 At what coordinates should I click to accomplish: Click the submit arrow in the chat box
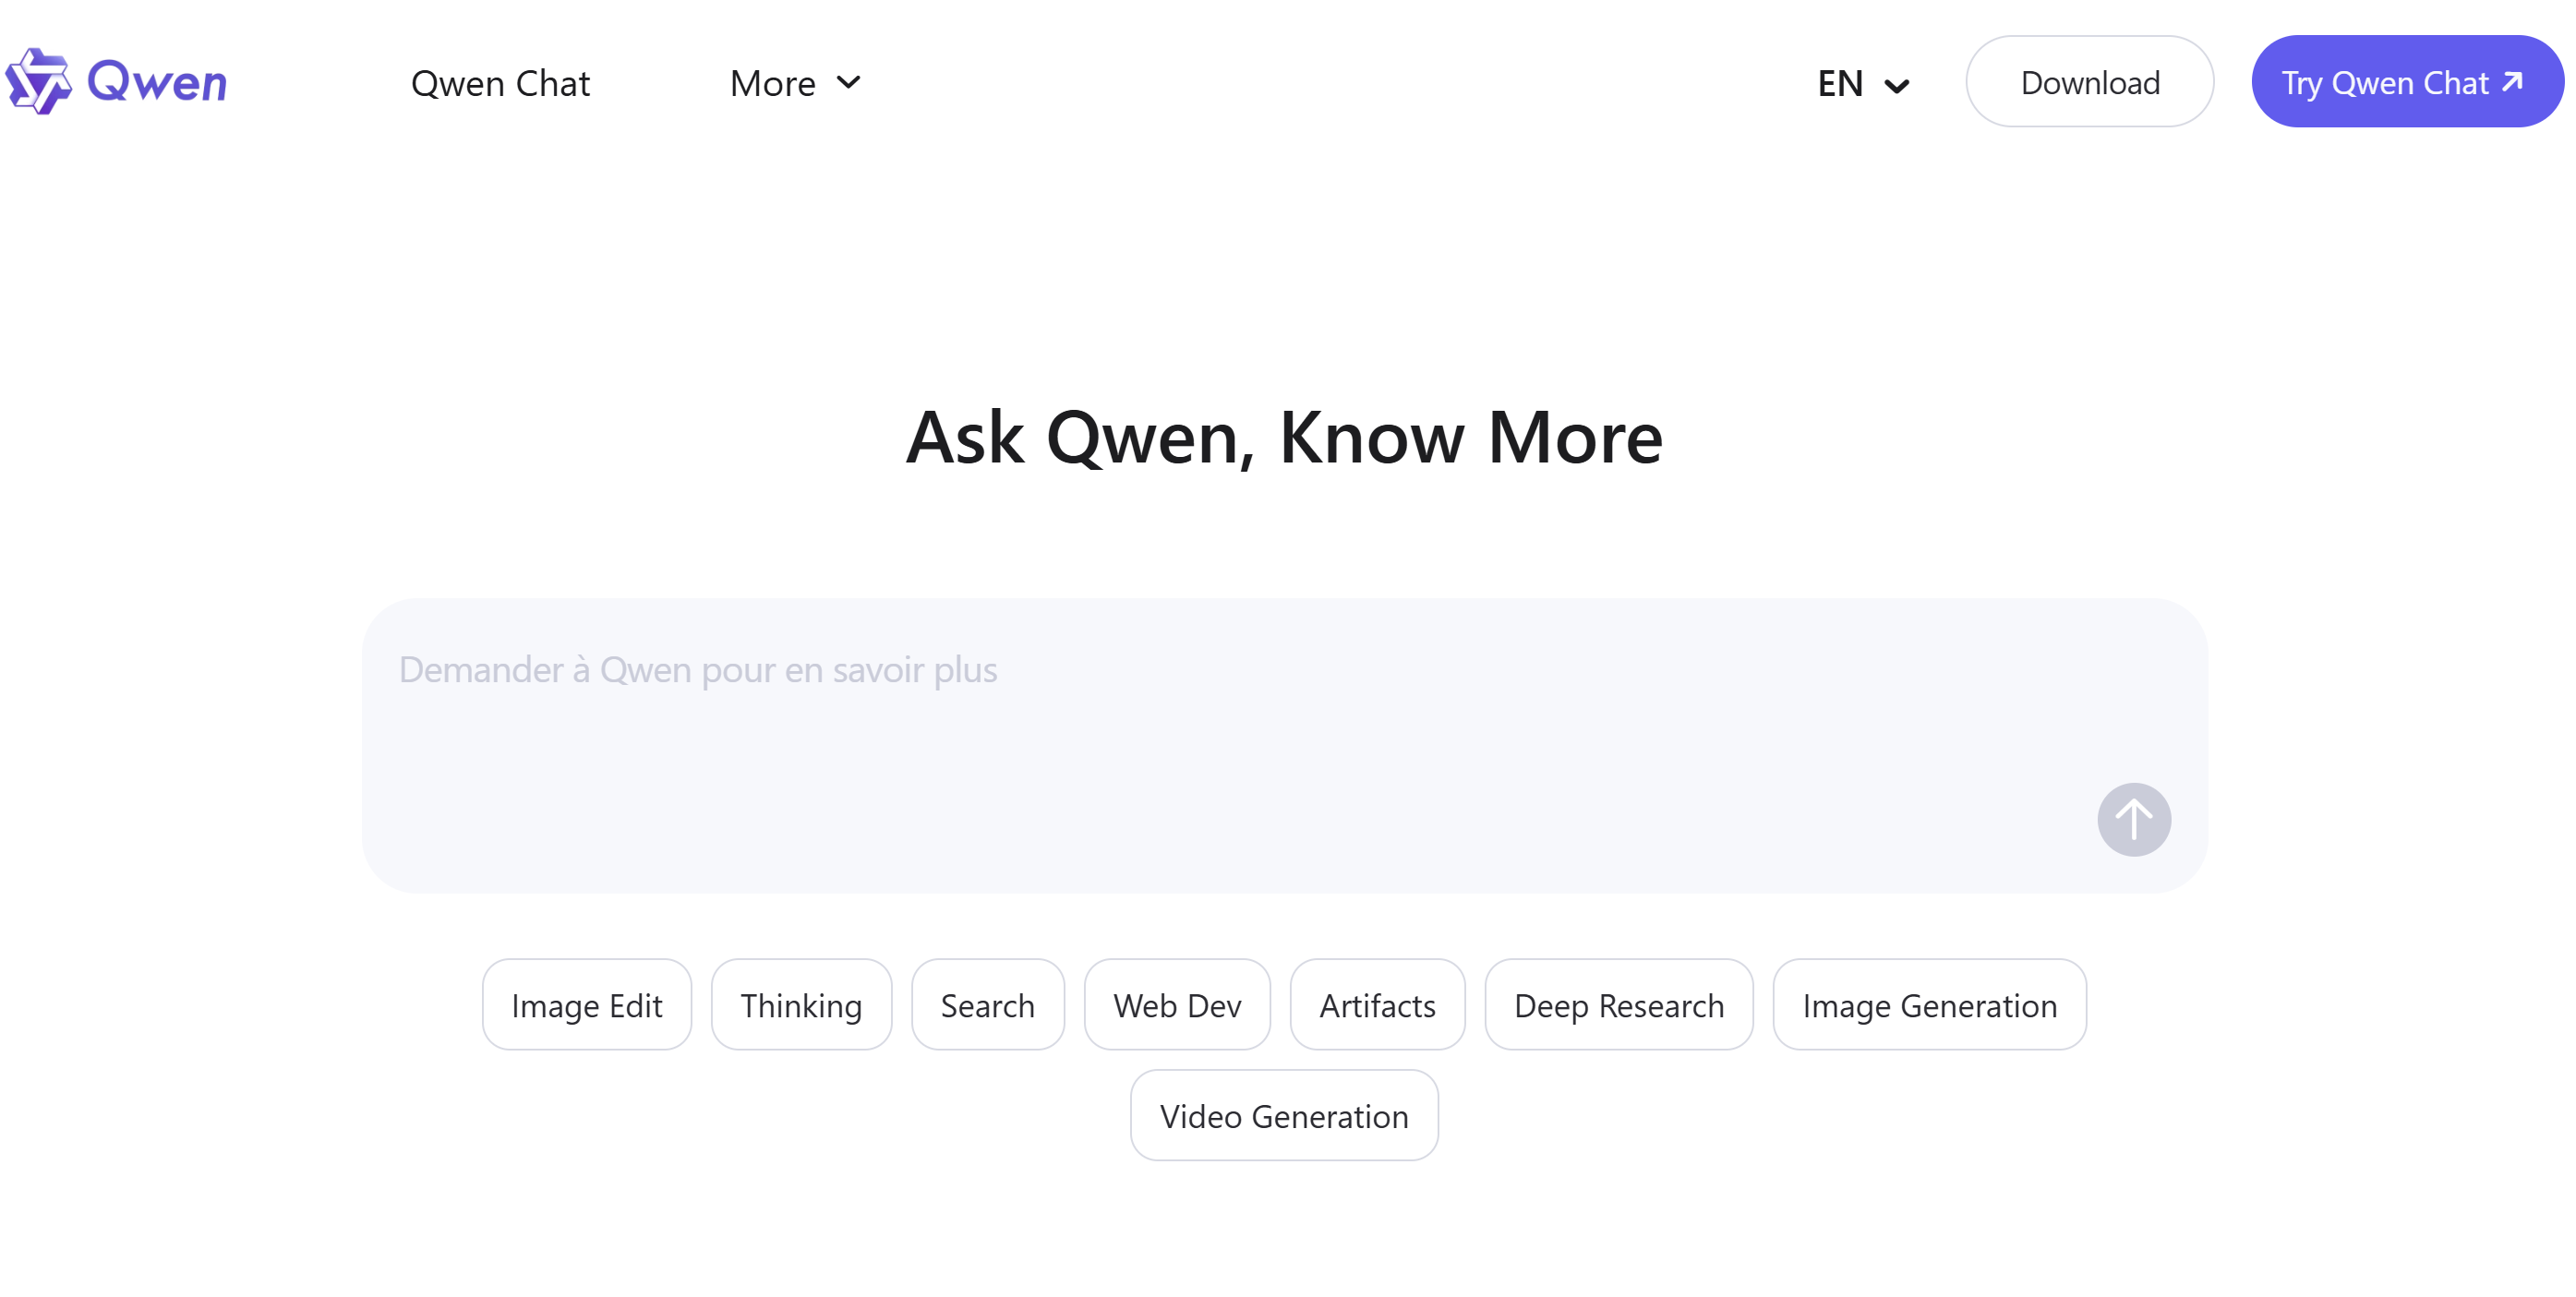[2133, 818]
